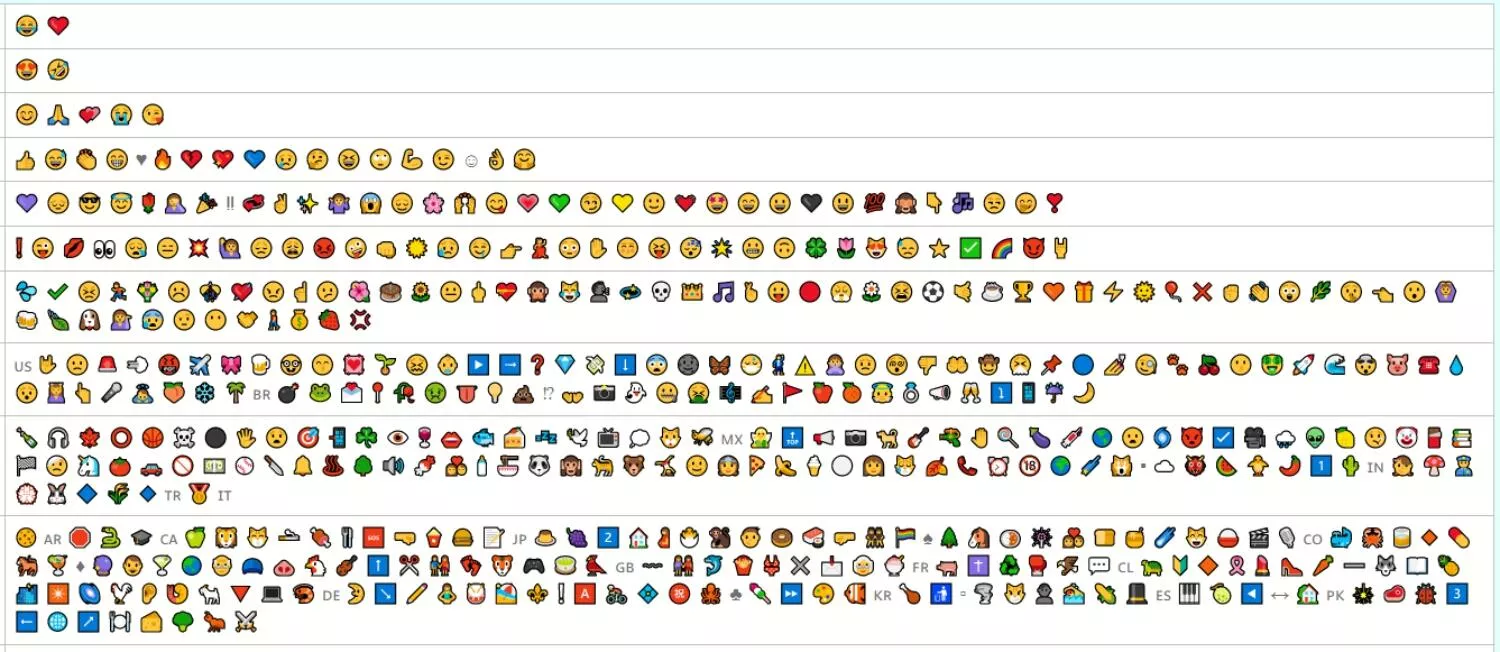1500x652 pixels.
Task: Select the headphones emoji
Action: [57, 438]
